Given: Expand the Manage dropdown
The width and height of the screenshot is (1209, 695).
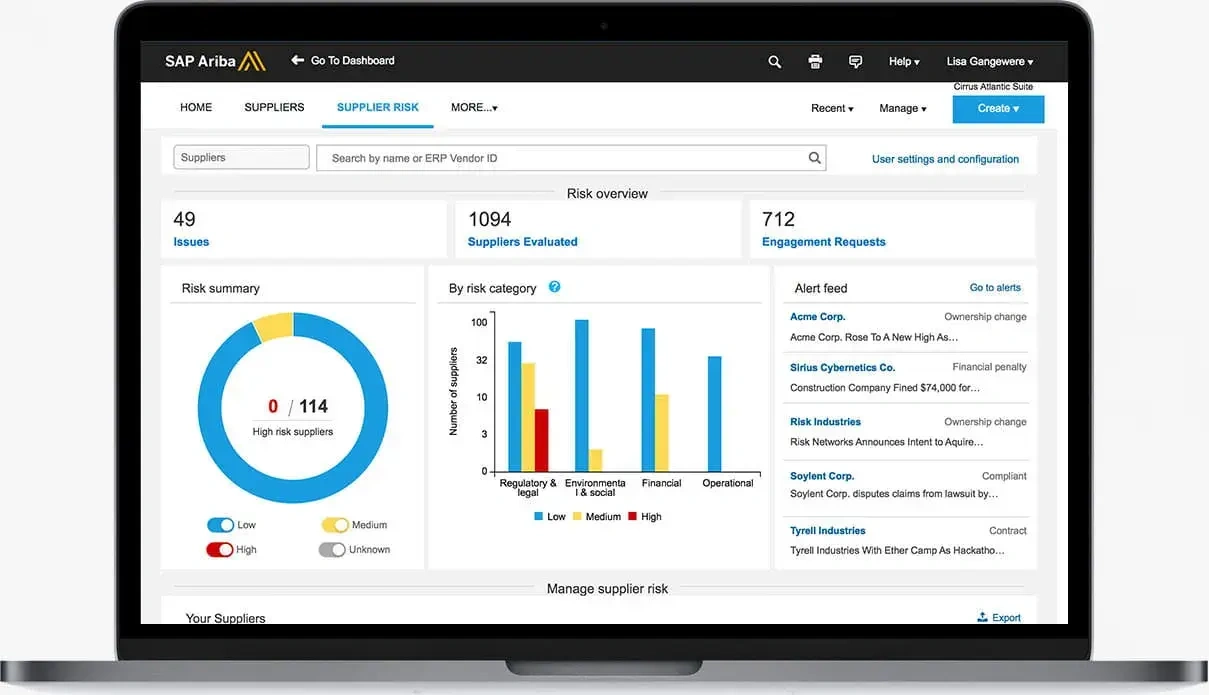Looking at the screenshot, I should pos(902,108).
